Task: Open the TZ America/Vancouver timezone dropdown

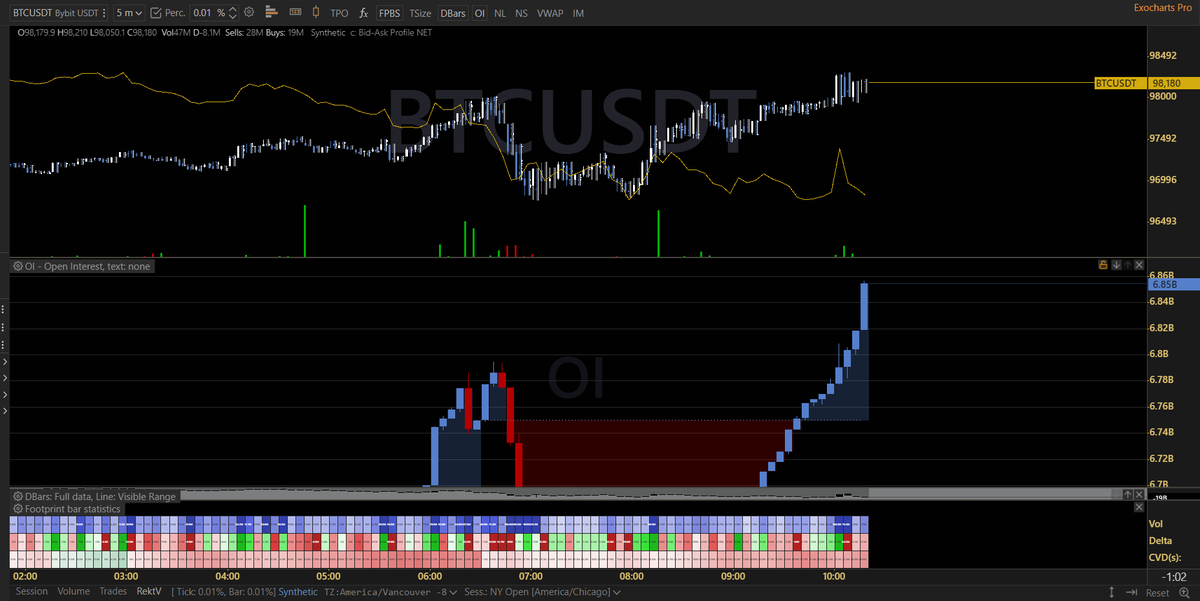Action: coord(390,592)
